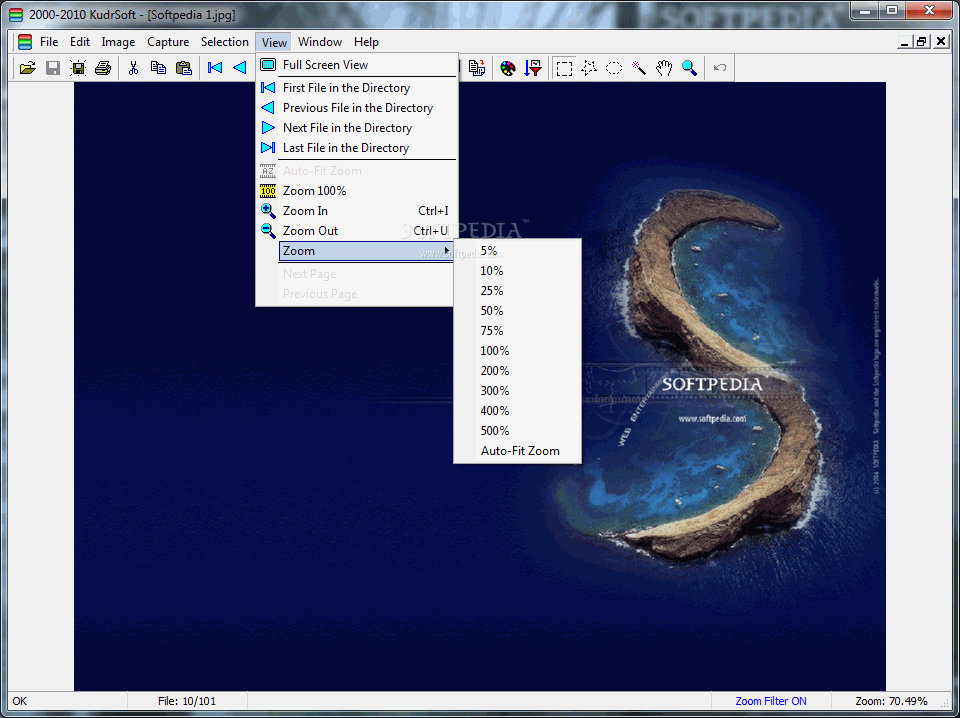Click the color palette icon in toolbar
Screen dimensions: 960x718
[508, 68]
